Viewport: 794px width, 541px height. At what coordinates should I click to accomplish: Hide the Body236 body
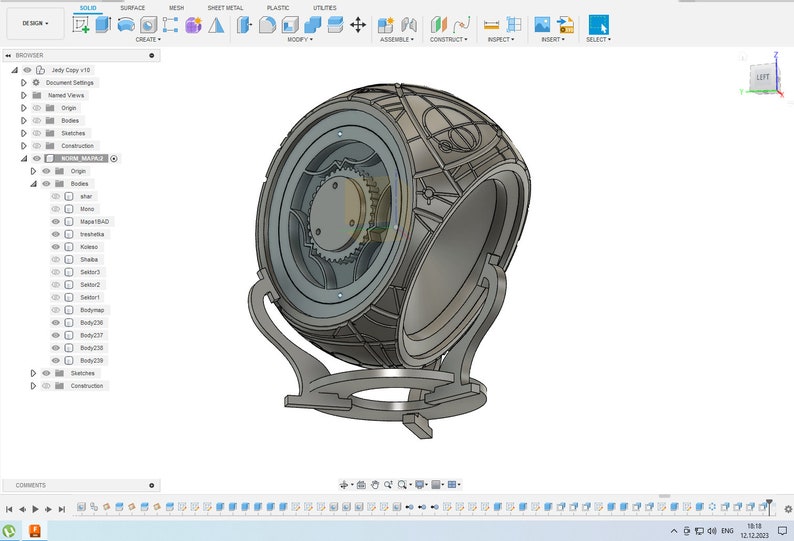56,323
